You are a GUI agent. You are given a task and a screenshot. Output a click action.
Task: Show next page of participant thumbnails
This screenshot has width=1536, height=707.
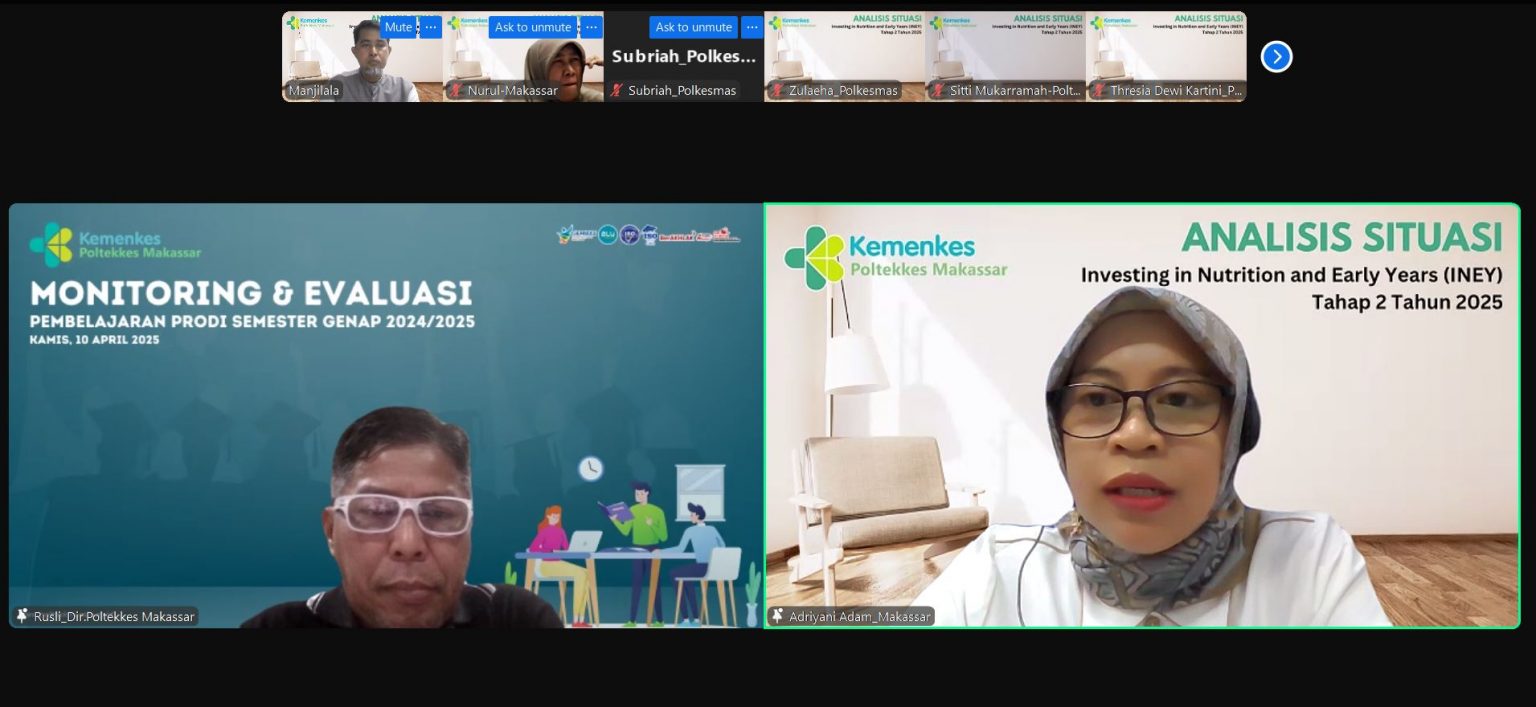click(x=1276, y=57)
